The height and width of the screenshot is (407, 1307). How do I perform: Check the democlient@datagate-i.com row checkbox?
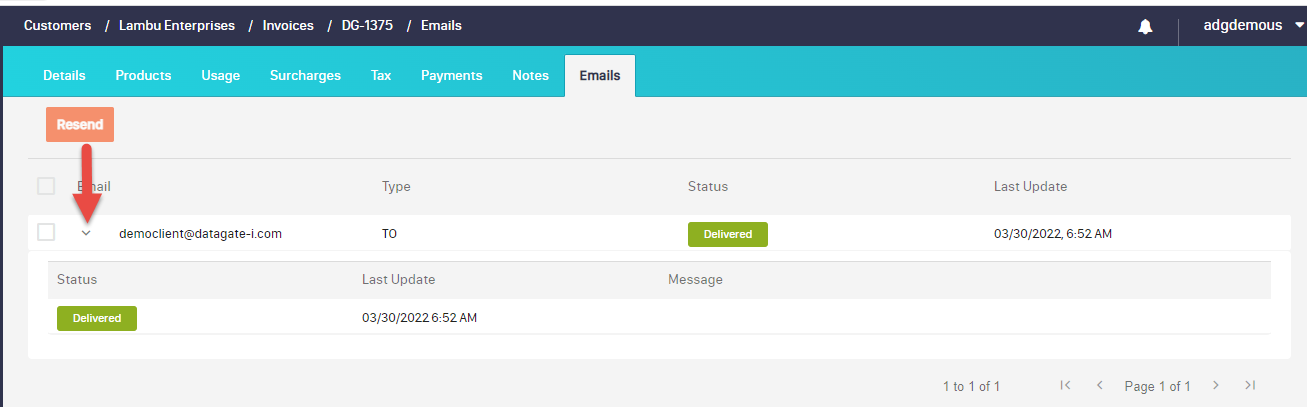coord(46,232)
